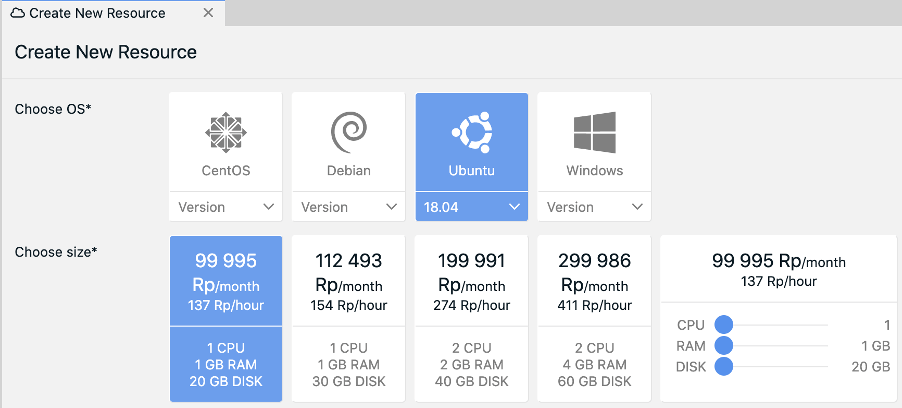
Task: Click the Debian label text
Action: point(349,171)
